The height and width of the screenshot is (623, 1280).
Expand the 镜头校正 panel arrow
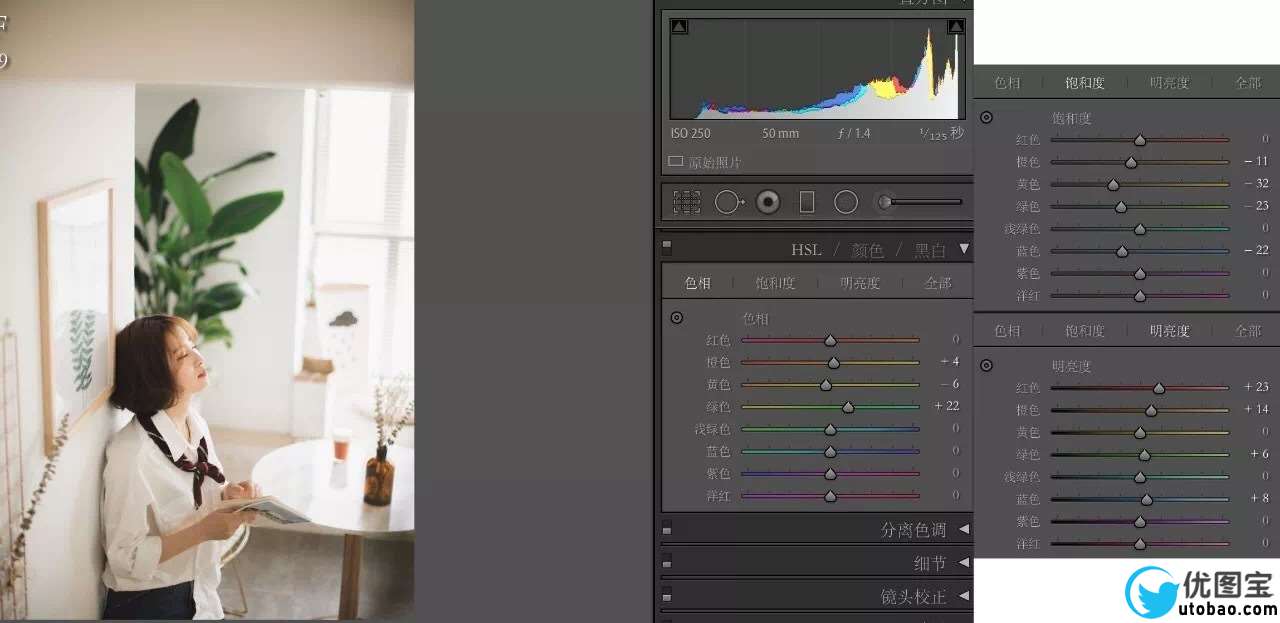point(964,596)
